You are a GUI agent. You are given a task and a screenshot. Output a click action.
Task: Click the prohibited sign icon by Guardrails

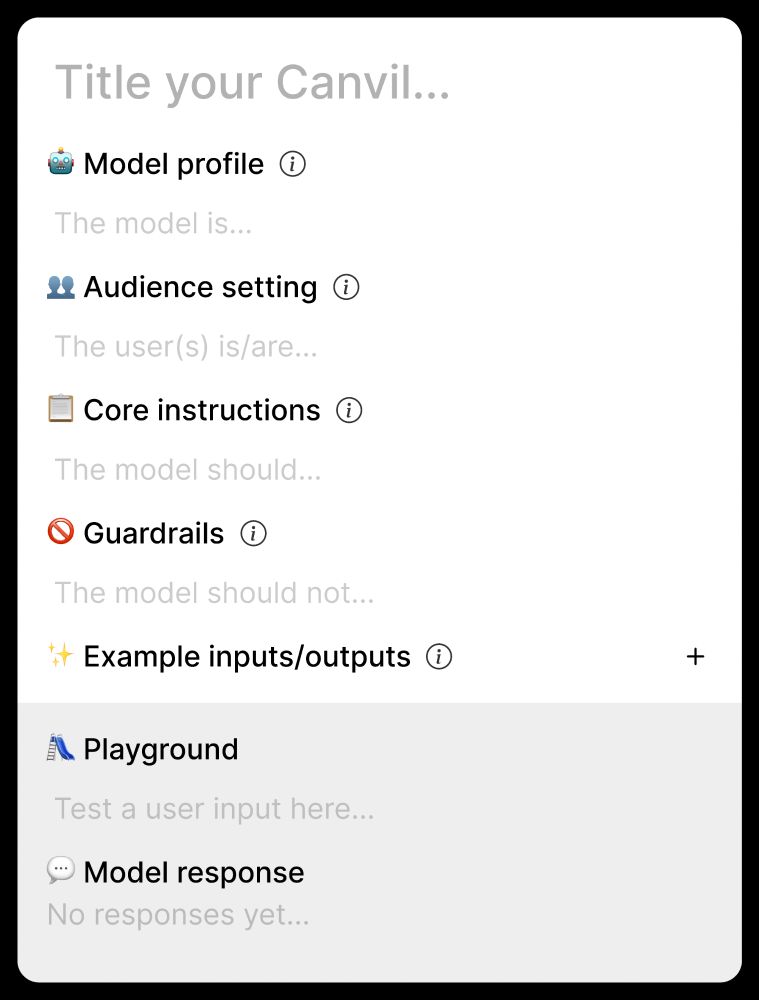click(61, 532)
